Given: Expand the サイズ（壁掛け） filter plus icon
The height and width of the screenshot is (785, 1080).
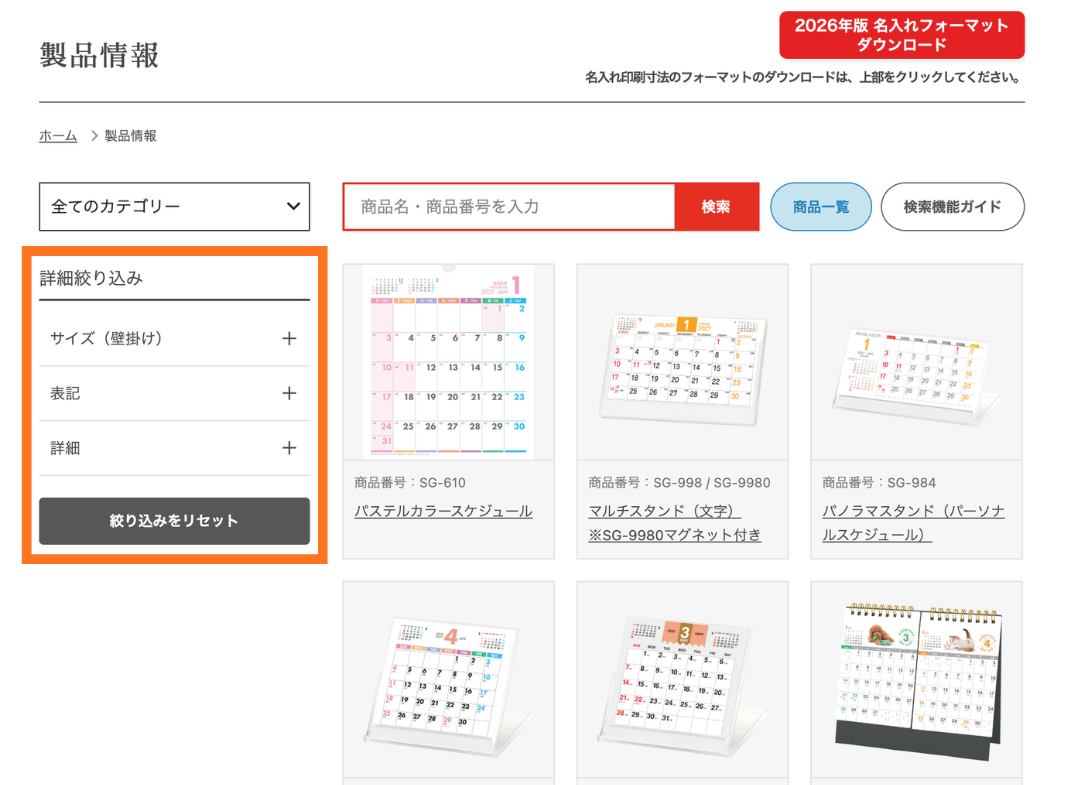Looking at the screenshot, I should [x=289, y=338].
